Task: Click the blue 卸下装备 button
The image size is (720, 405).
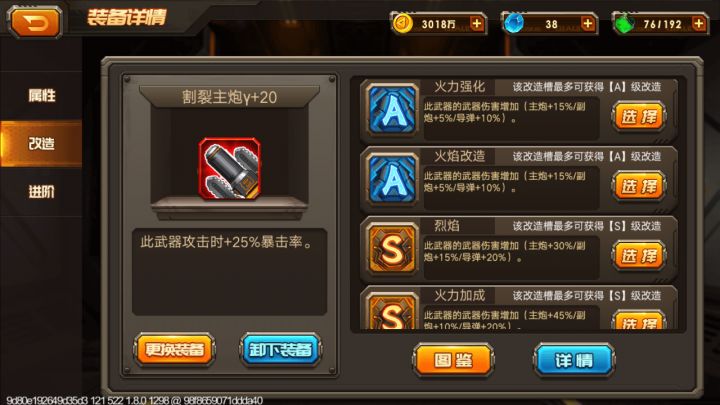Action: pos(280,349)
